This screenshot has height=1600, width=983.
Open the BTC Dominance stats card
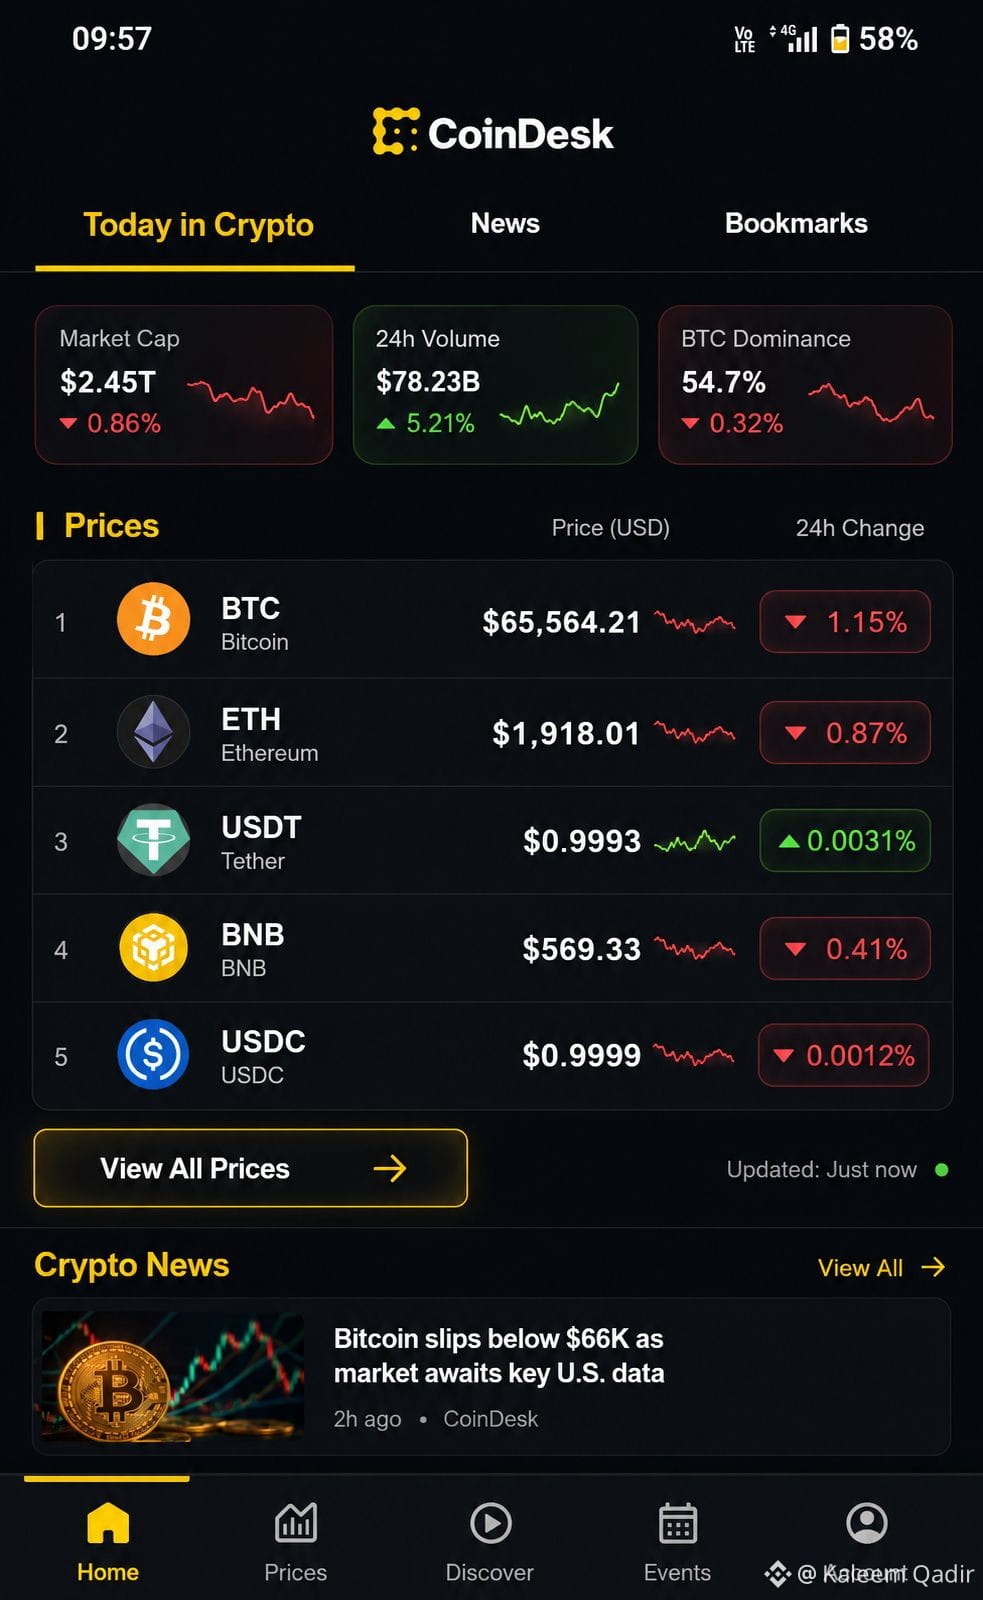pos(805,385)
